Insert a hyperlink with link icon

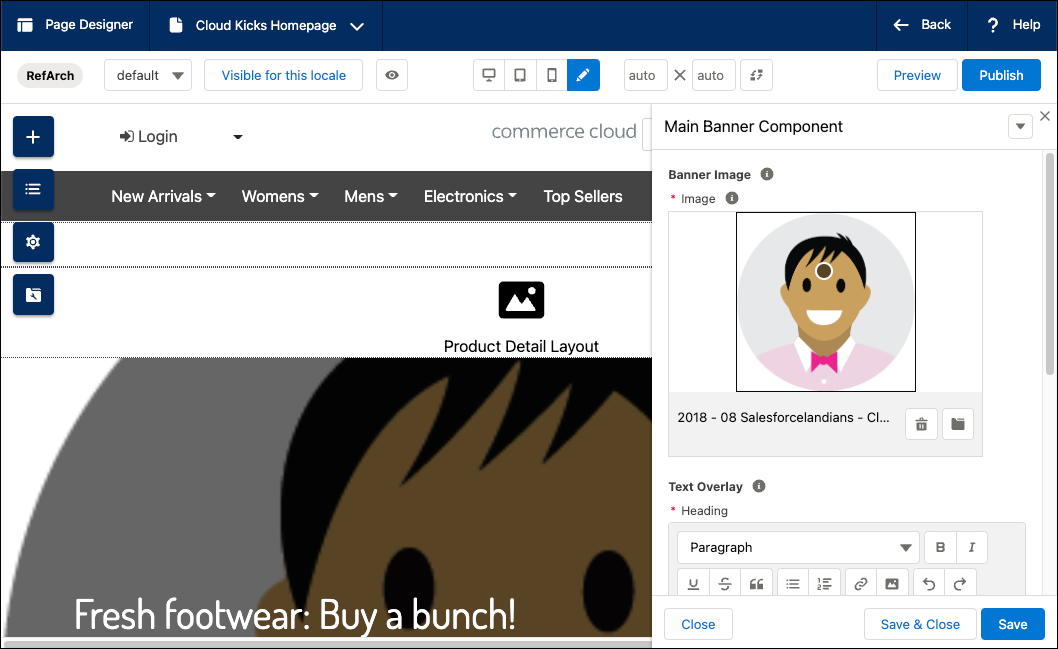pyautogui.click(x=860, y=584)
